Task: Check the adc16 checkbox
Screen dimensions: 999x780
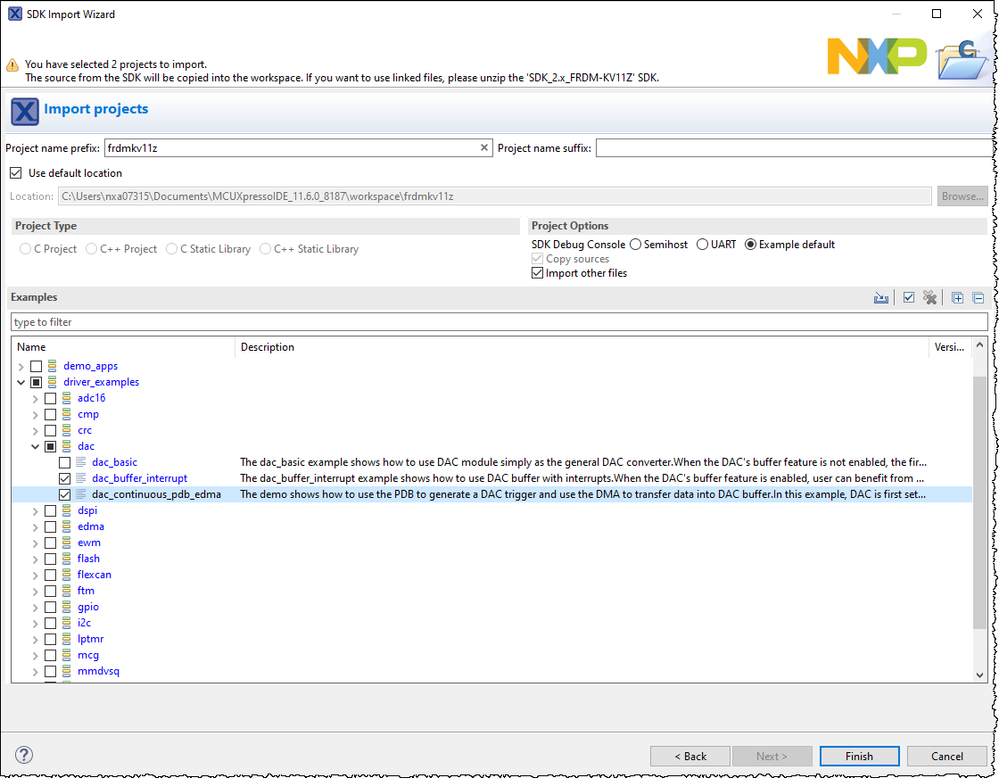Action: 50,398
